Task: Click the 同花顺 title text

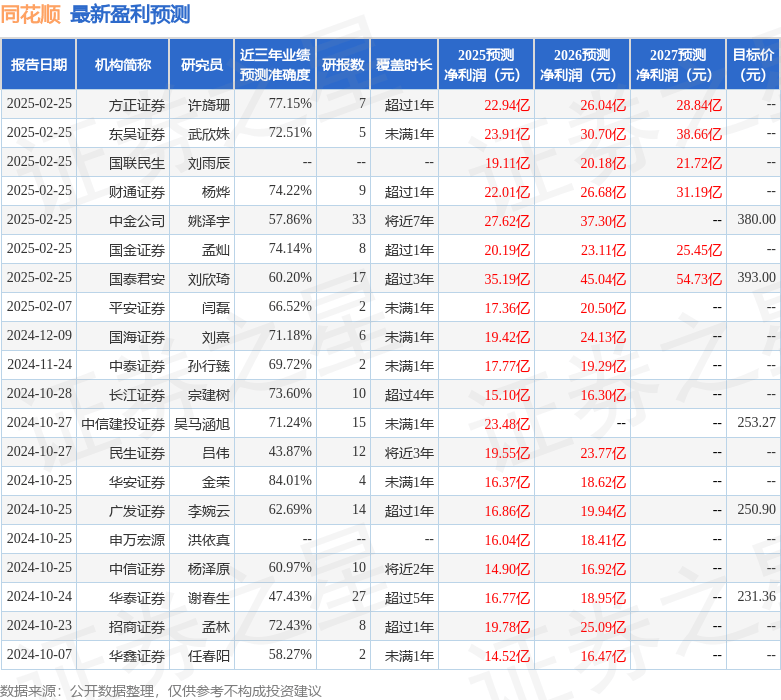Action: pos(30,14)
